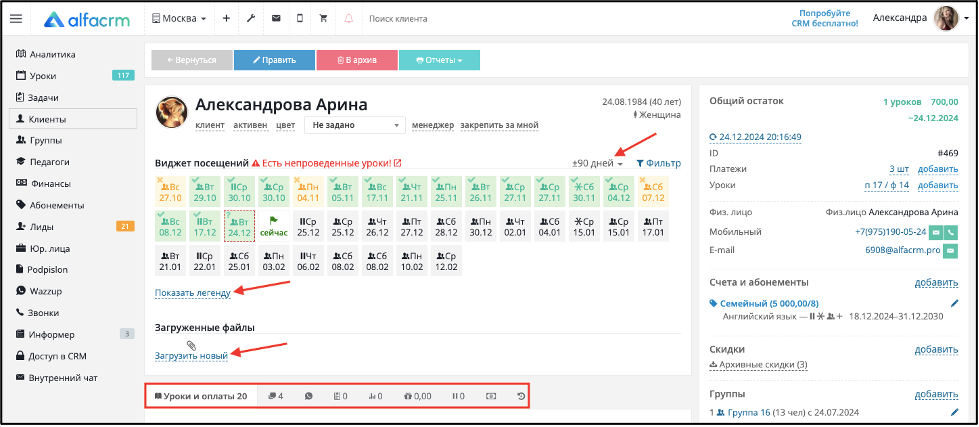
Task: Click the paperclip icon under Загруженные файлы
Action: [x=192, y=345]
